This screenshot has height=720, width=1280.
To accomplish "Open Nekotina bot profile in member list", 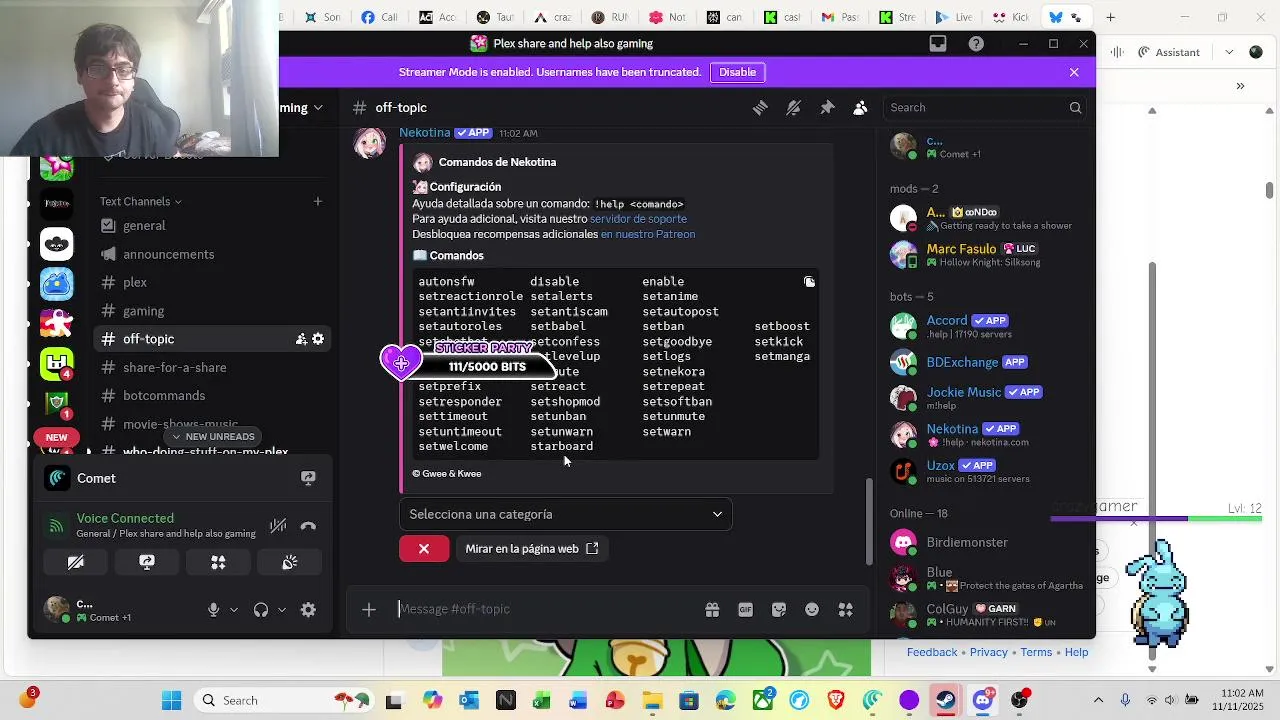I will point(984,435).
